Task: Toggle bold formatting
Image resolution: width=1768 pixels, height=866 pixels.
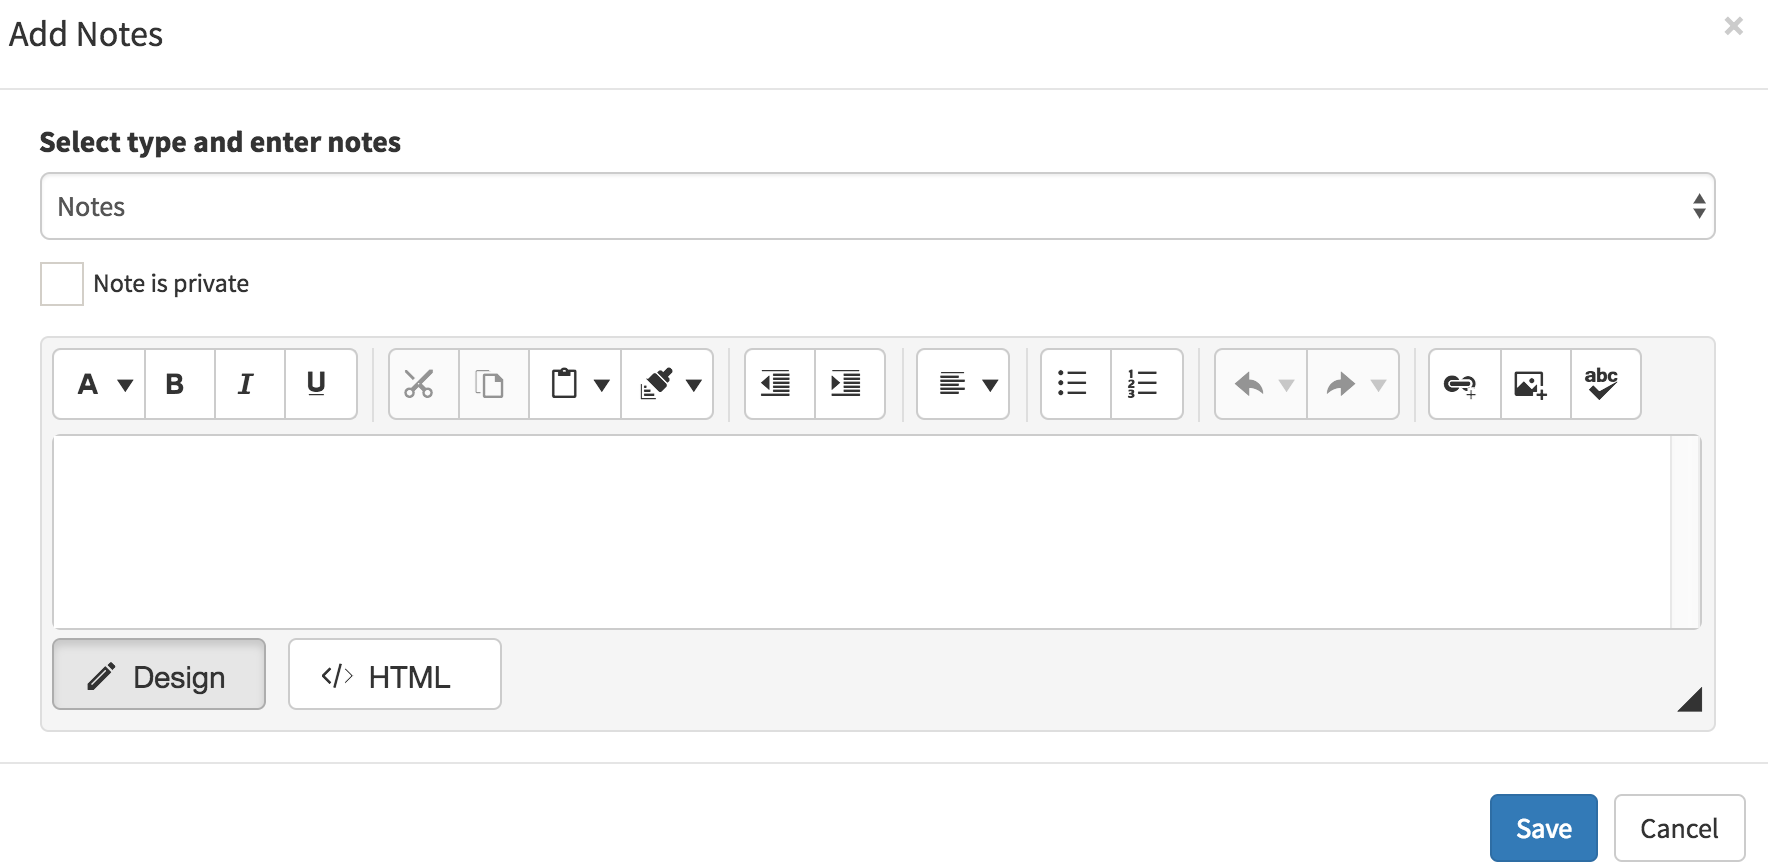Action: (177, 384)
